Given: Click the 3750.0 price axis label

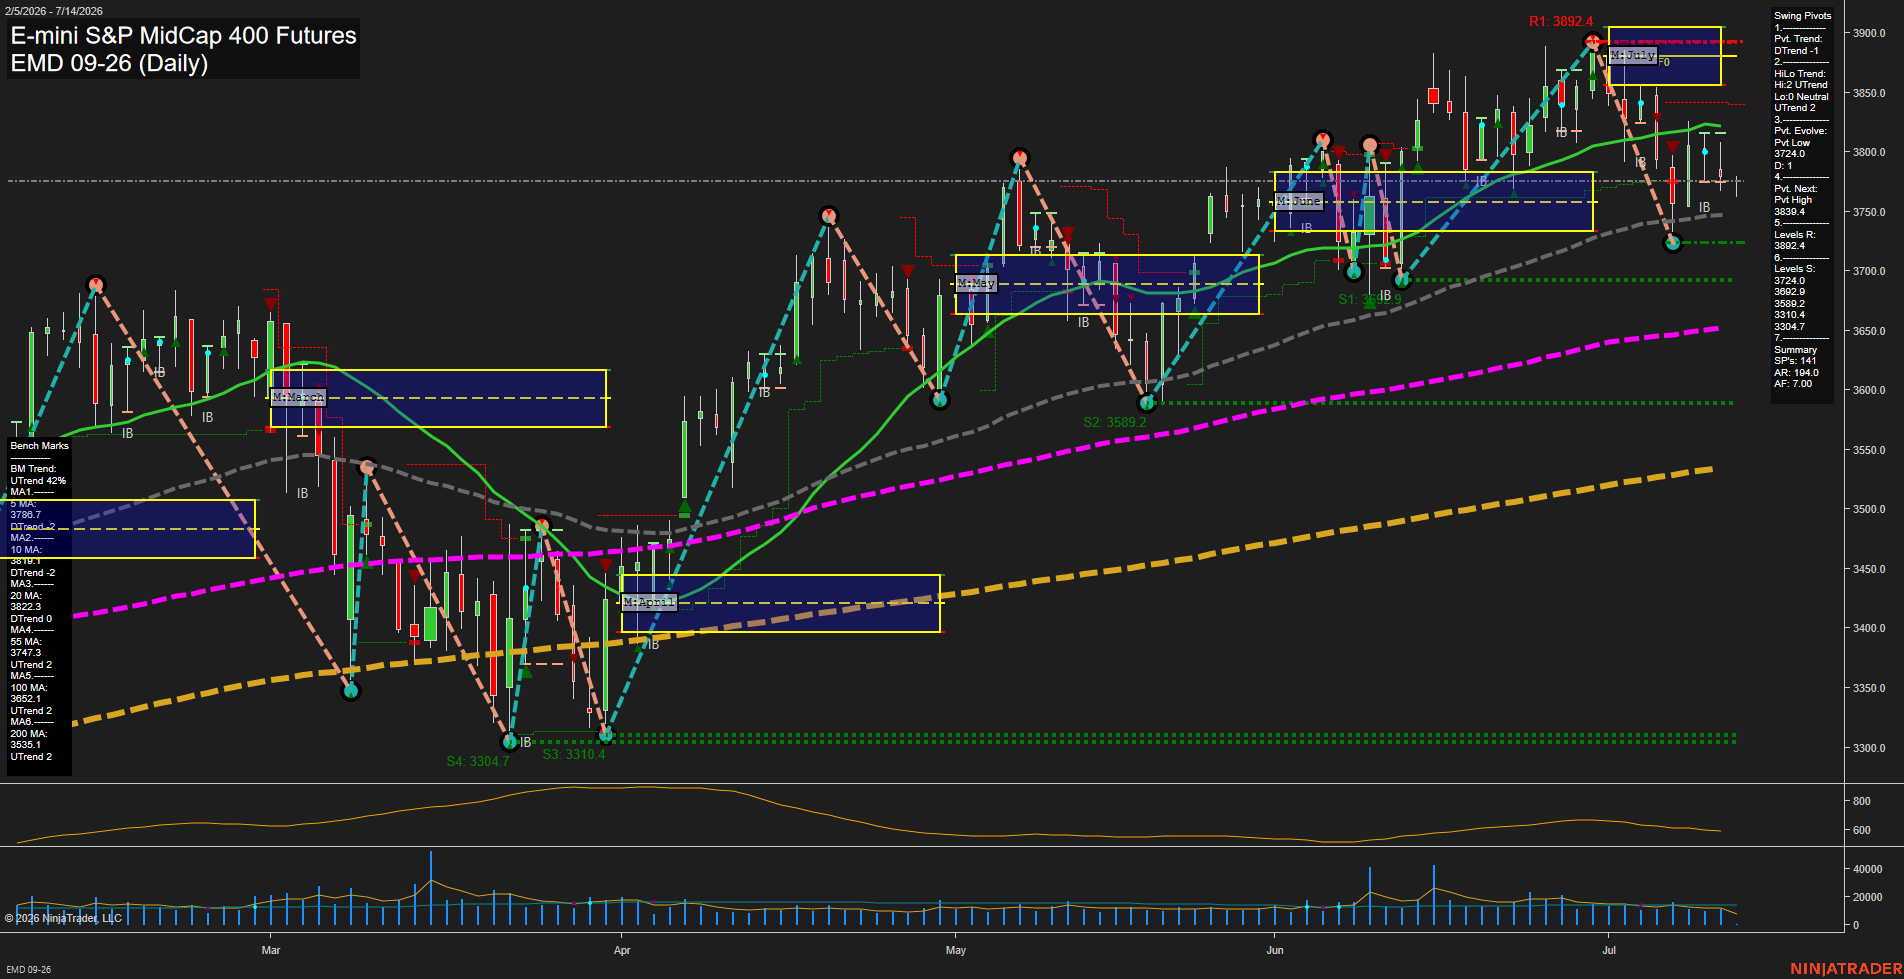Looking at the screenshot, I should click(x=1869, y=212).
